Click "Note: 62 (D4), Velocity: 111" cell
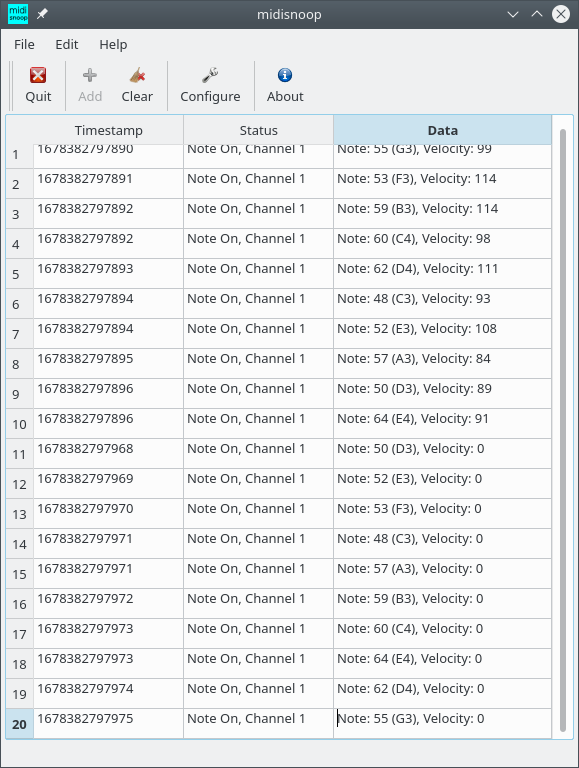 tap(442, 274)
